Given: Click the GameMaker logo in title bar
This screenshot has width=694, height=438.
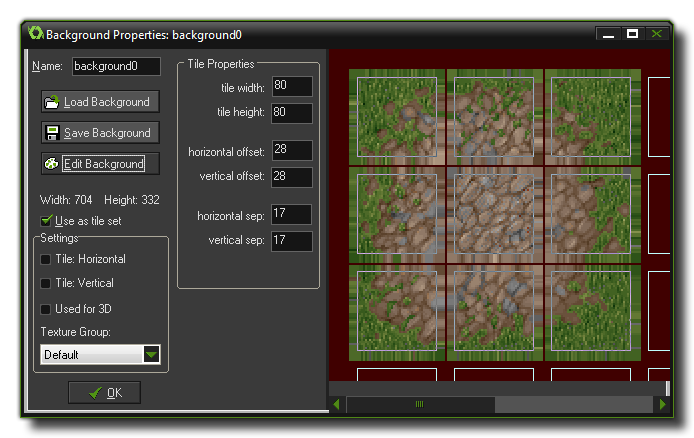Looking at the screenshot, I should pos(34,33).
